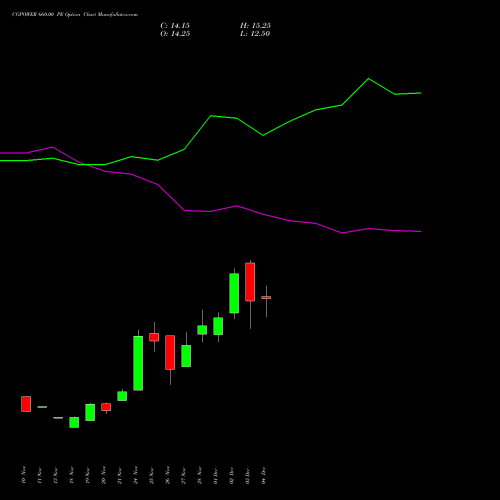Click the tallest red candle at chart peak
Image resolution: width=500 pixels, height=500 pixels.
point(250,282)
